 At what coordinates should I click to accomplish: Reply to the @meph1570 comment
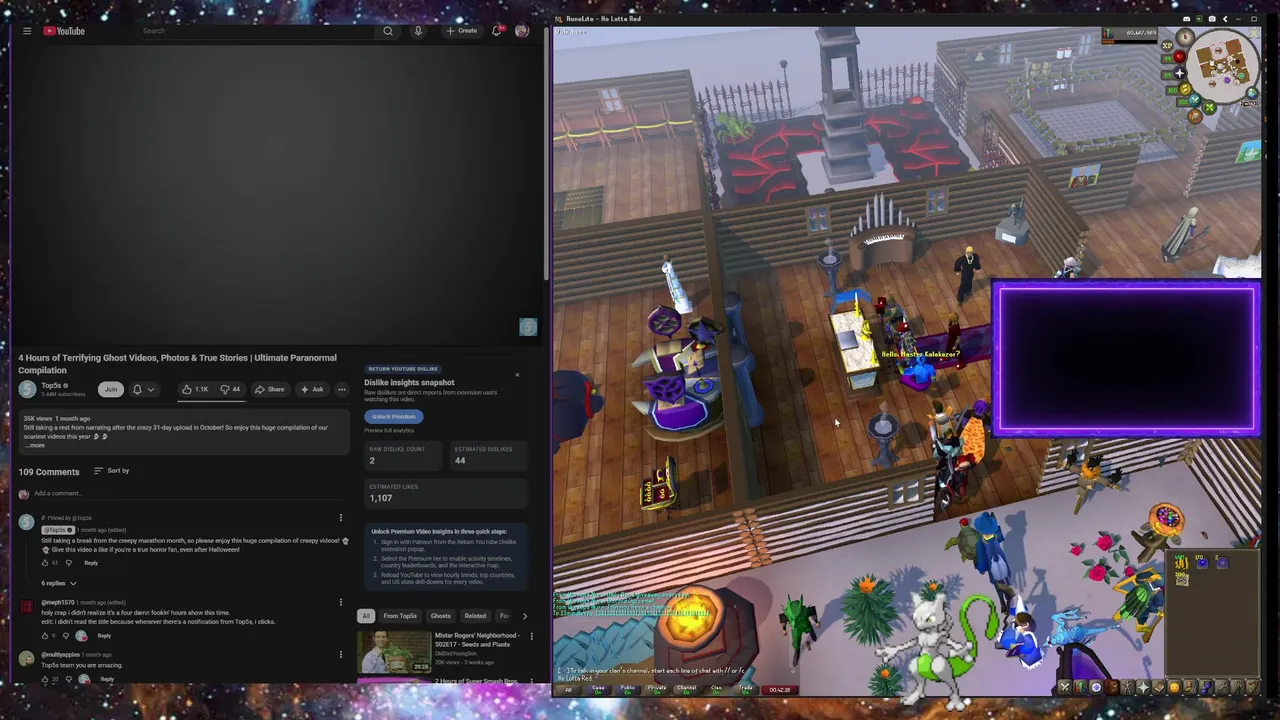pos(104,636)
